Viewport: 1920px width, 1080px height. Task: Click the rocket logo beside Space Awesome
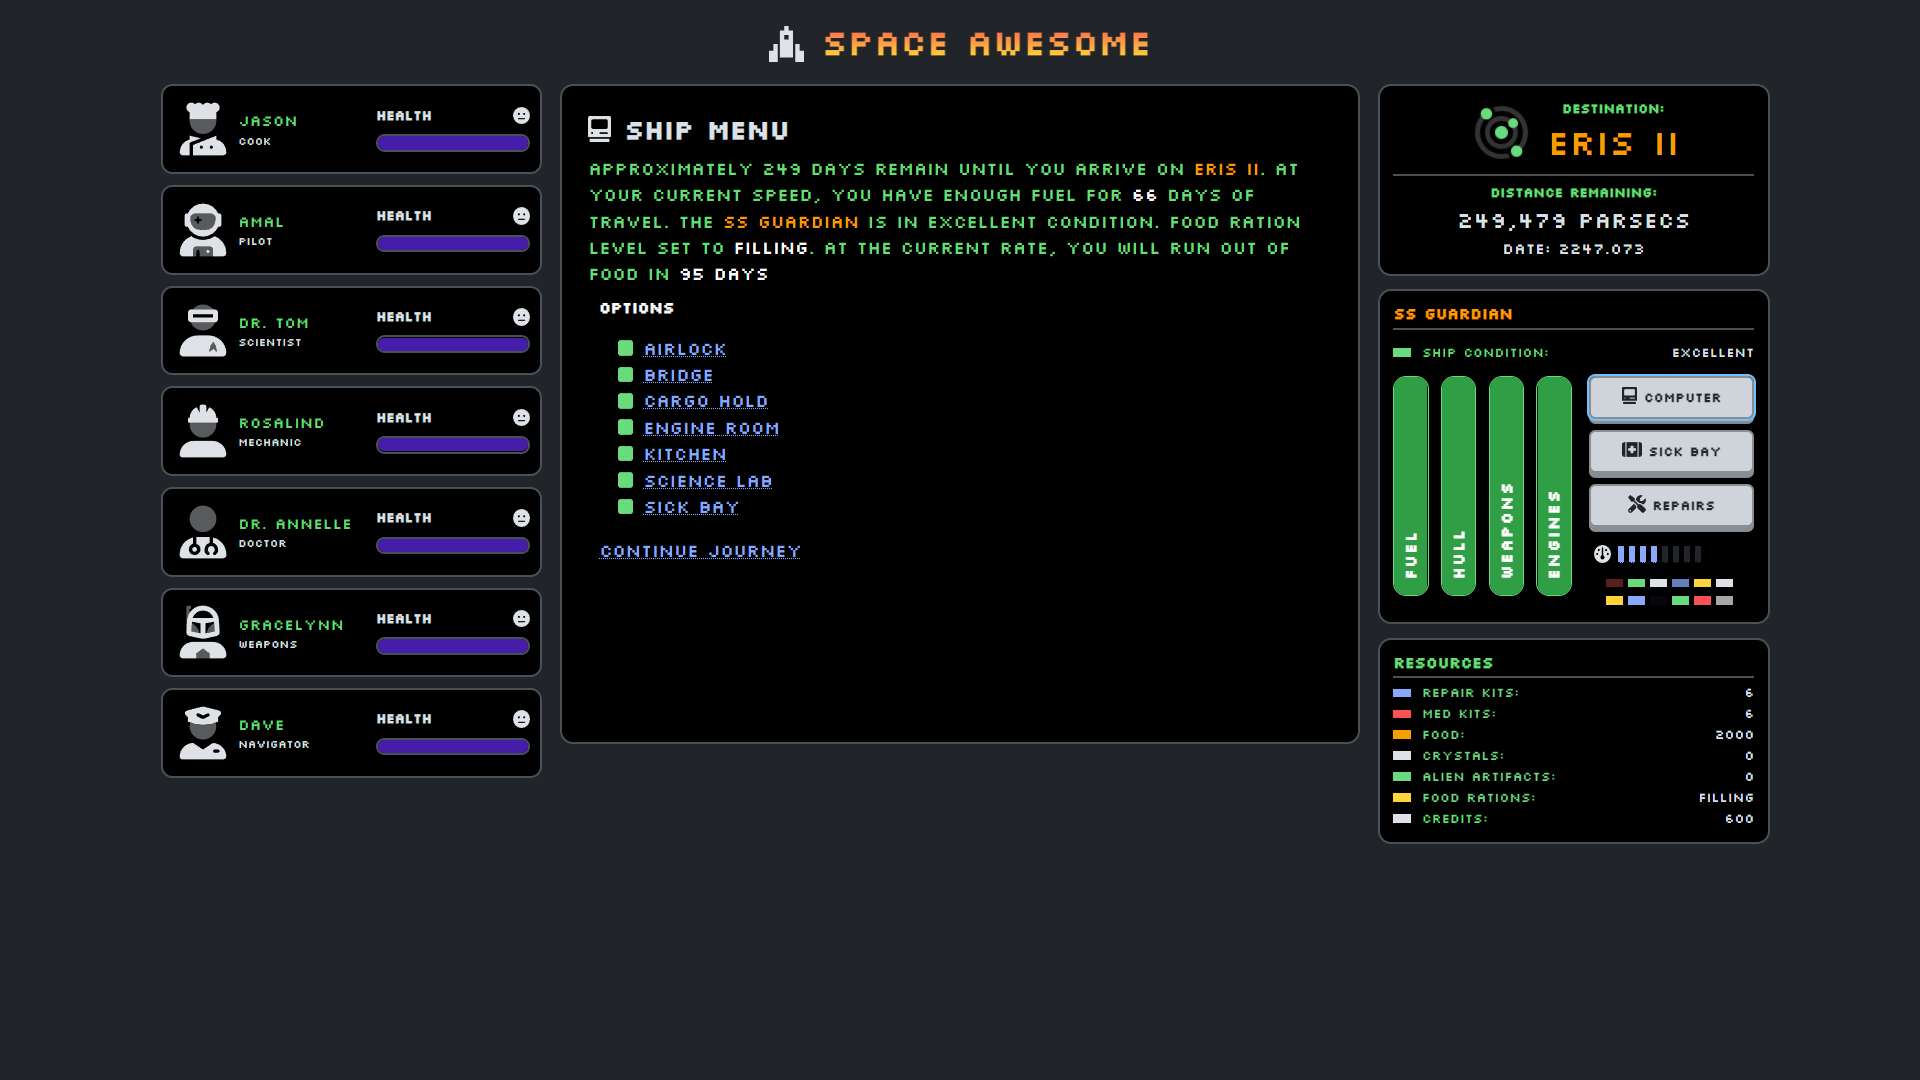(786, 44)
